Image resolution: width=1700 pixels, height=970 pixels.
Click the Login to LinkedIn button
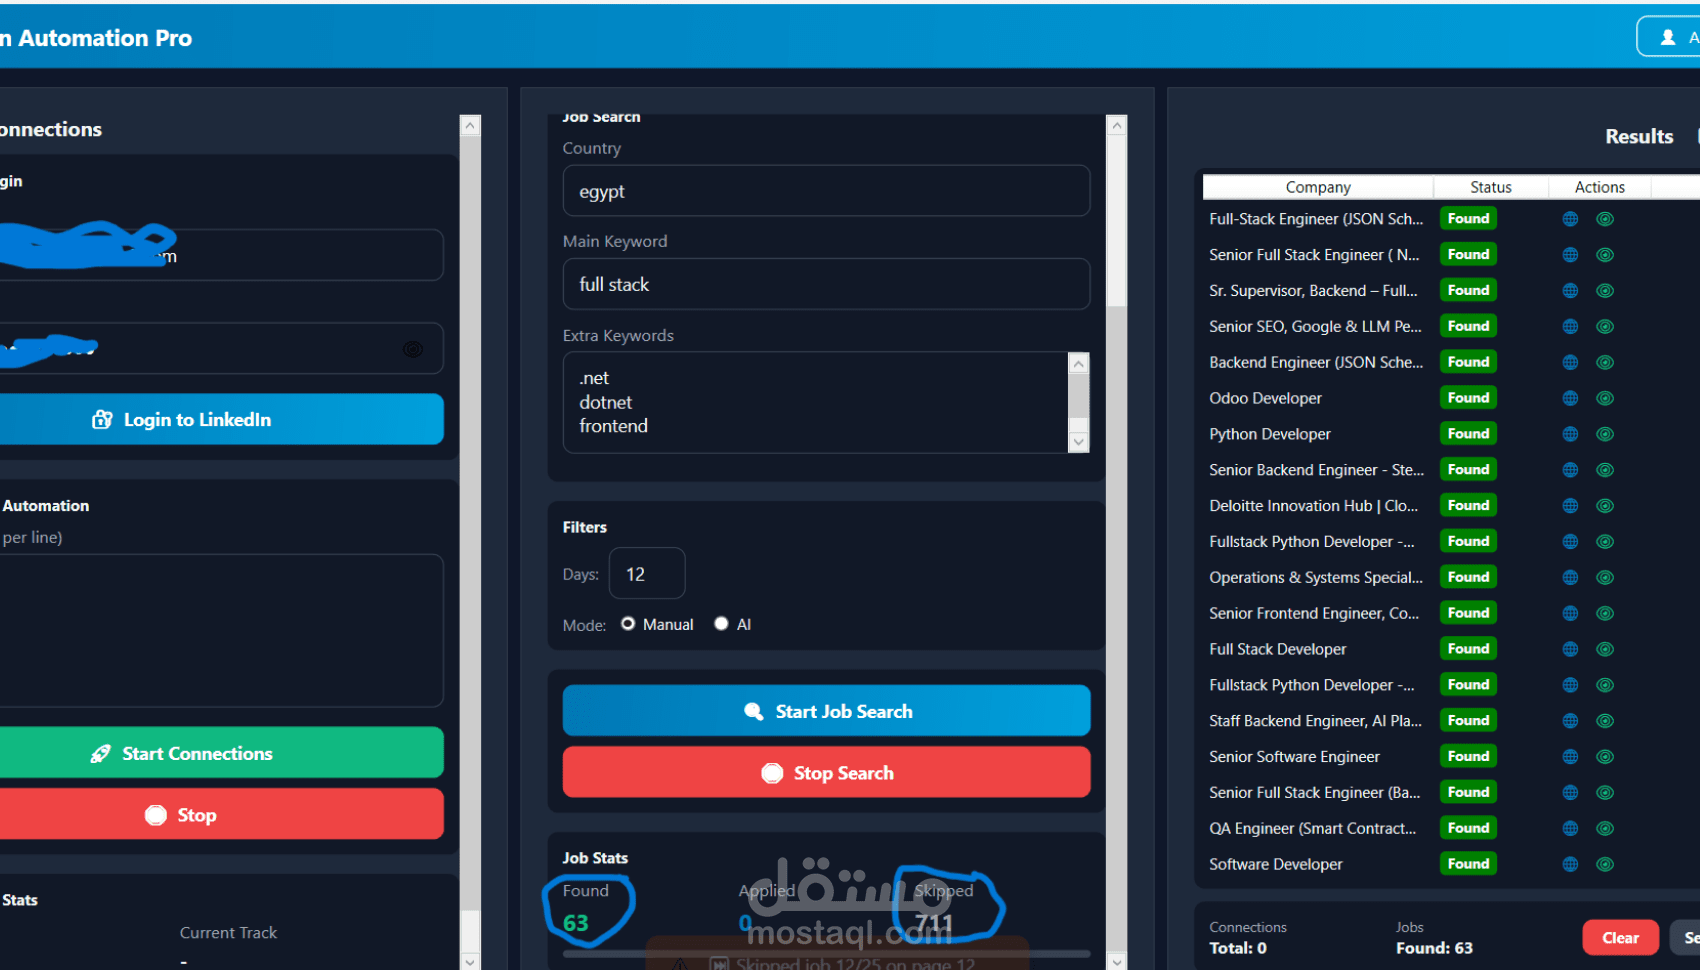click(221, 419)
